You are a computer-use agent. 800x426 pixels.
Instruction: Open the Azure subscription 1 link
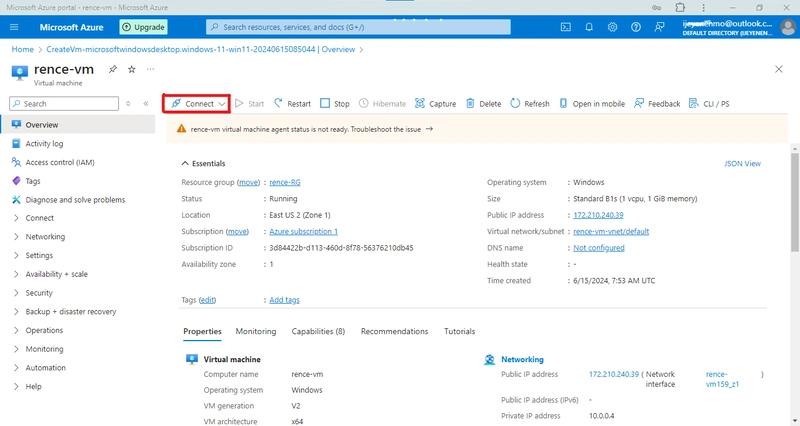[303, 231]
